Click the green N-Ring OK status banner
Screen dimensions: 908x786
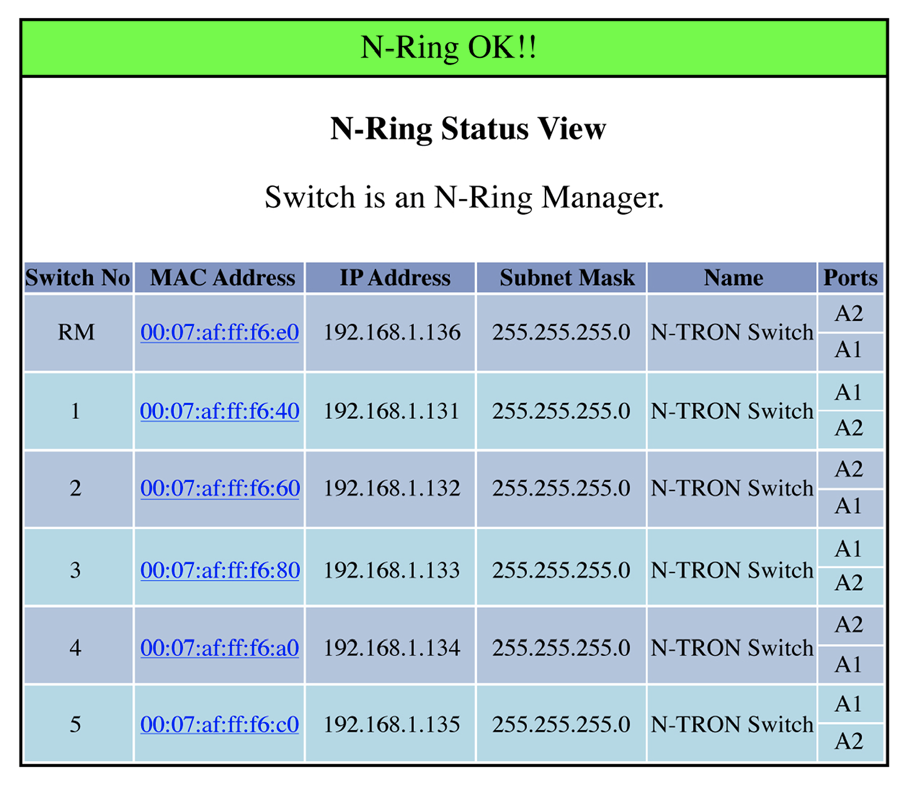point(454,47)
